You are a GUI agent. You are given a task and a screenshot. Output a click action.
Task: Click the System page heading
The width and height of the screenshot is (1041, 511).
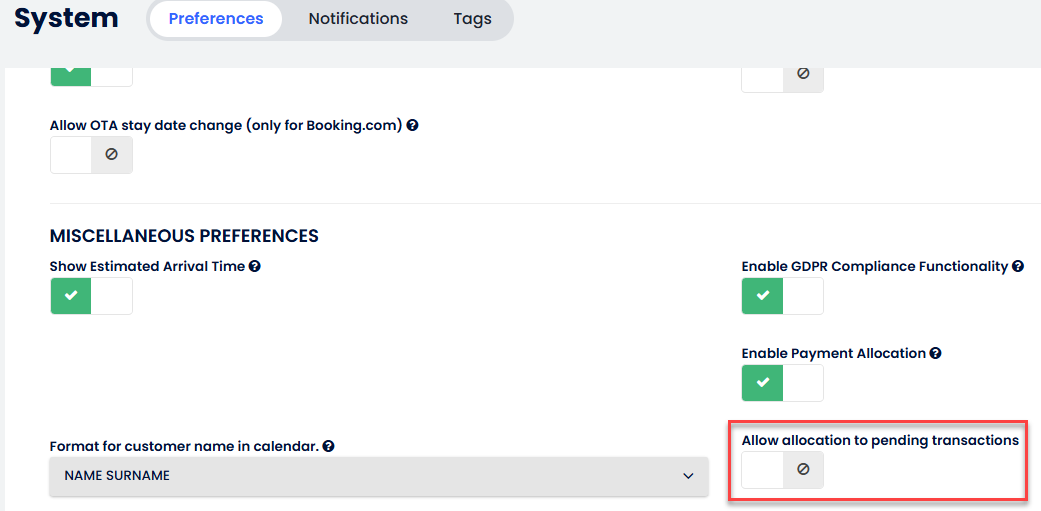tap(66, 18)
